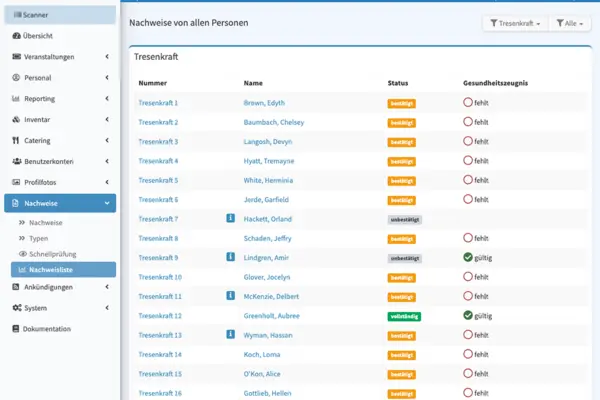Screen dimensions: 600x400
Task: Open Nachweise submenu entry
Action: [46, 223]
